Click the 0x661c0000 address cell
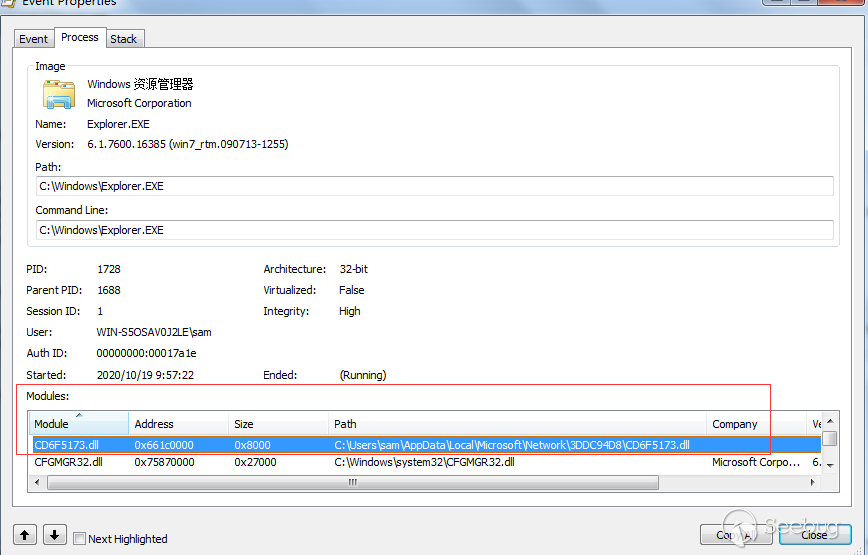868x555 pixels. tap(164, 445)
